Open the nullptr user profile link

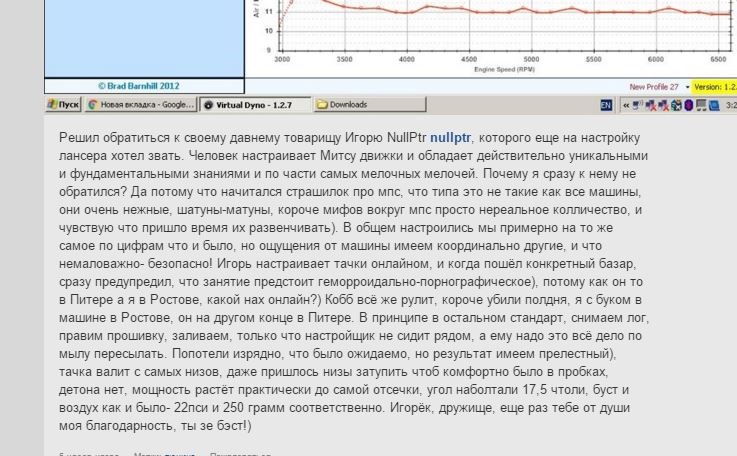click(450, 138)
